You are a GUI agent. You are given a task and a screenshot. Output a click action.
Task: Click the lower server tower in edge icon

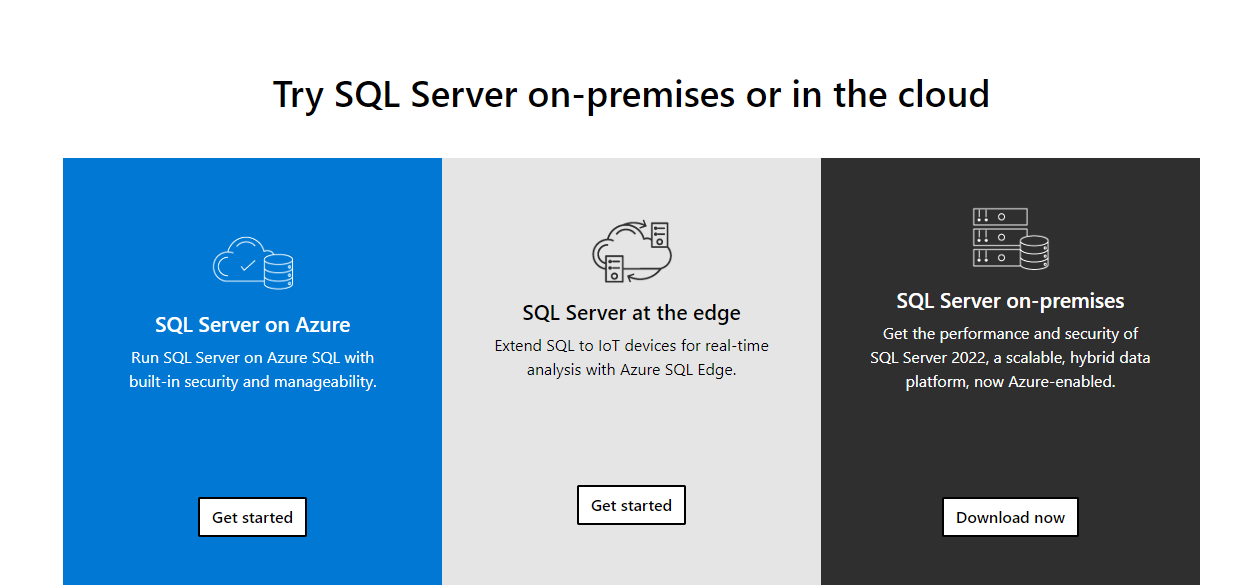click(x=615, y=270)
